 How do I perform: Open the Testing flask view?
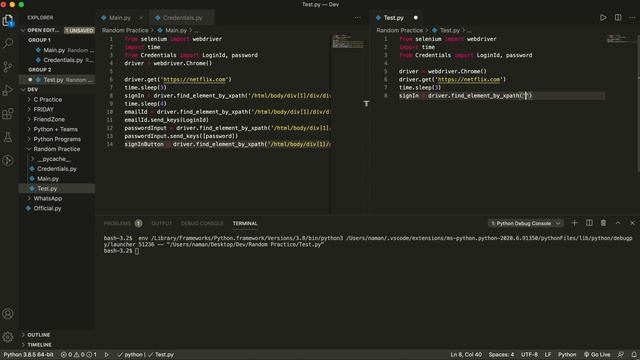[8, 137]
